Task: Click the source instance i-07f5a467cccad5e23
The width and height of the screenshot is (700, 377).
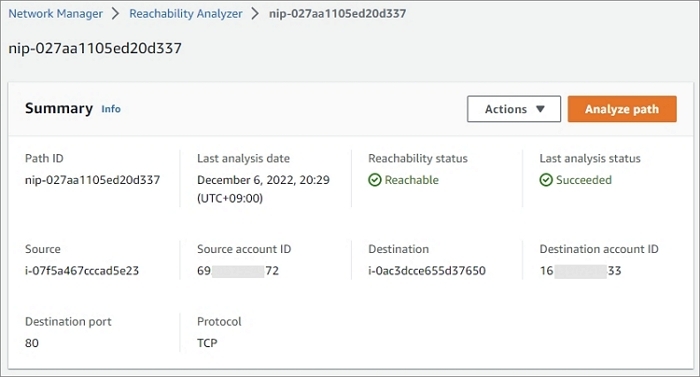Action: [x=82, y=271]
